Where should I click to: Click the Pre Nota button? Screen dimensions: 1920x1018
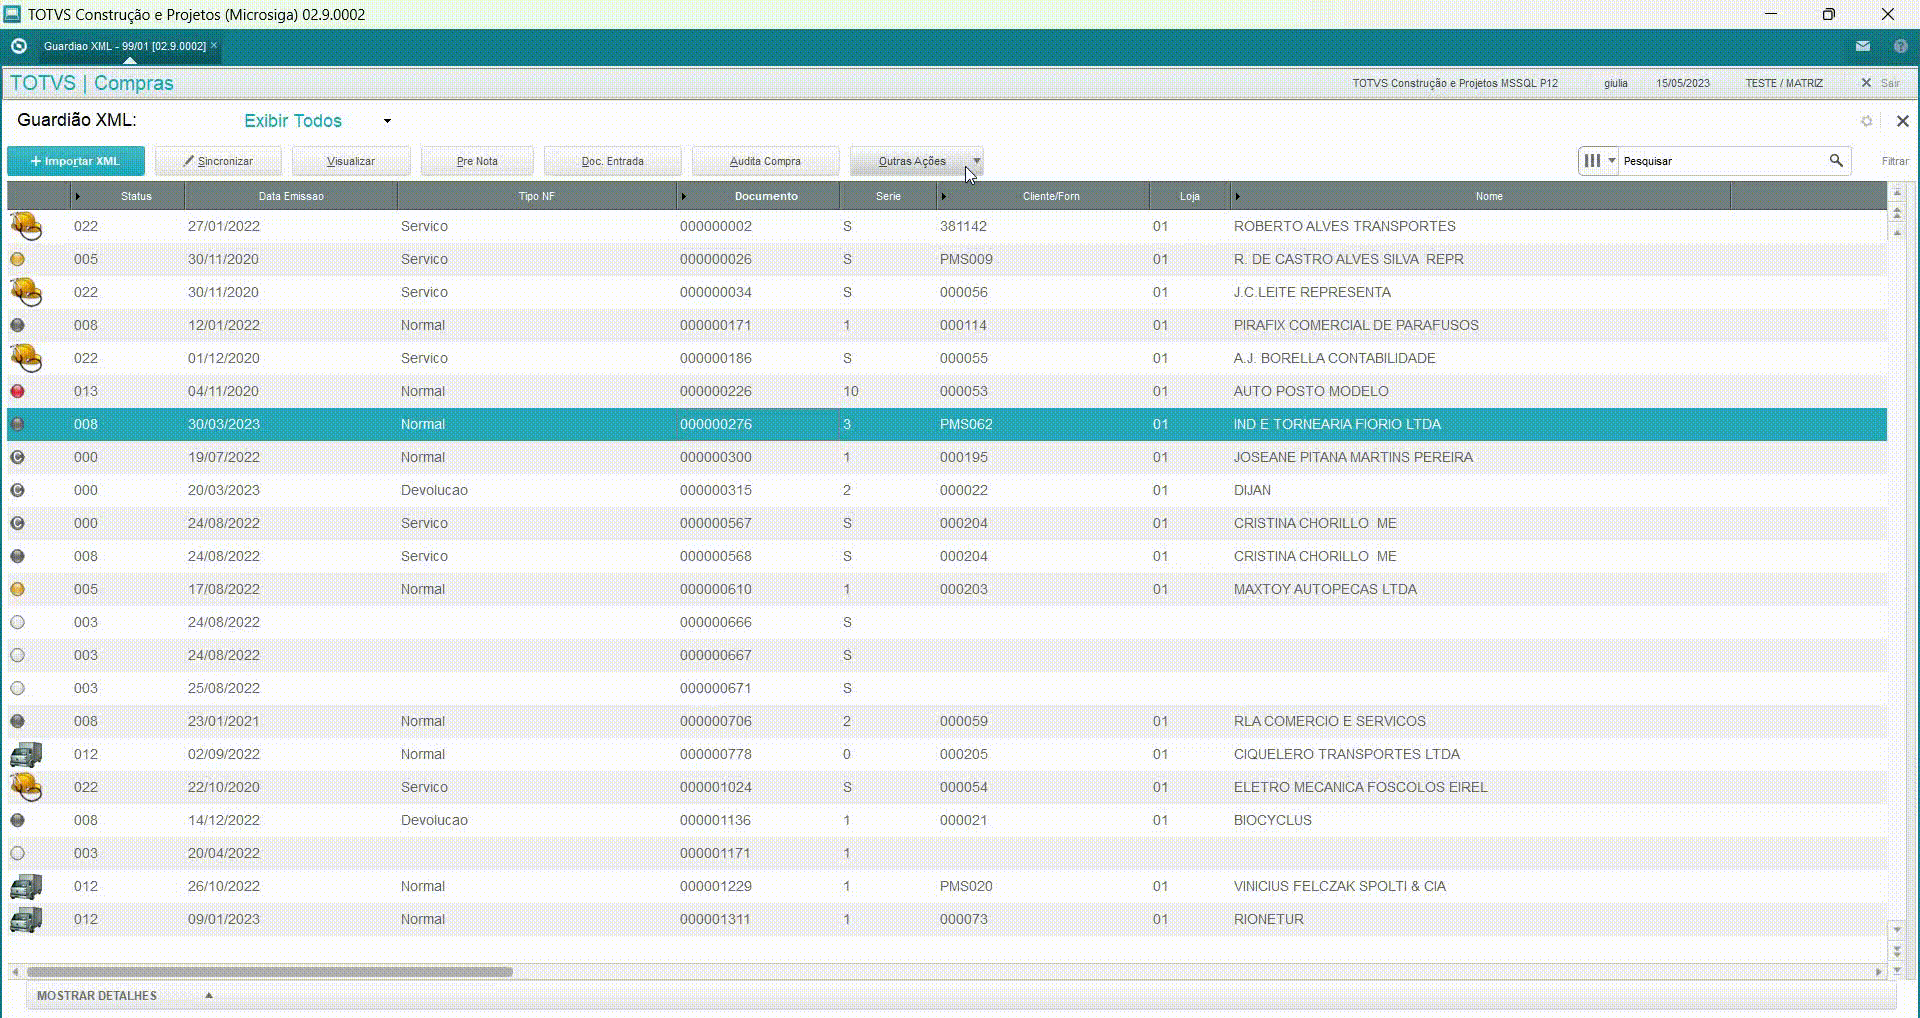pos(477,161)
